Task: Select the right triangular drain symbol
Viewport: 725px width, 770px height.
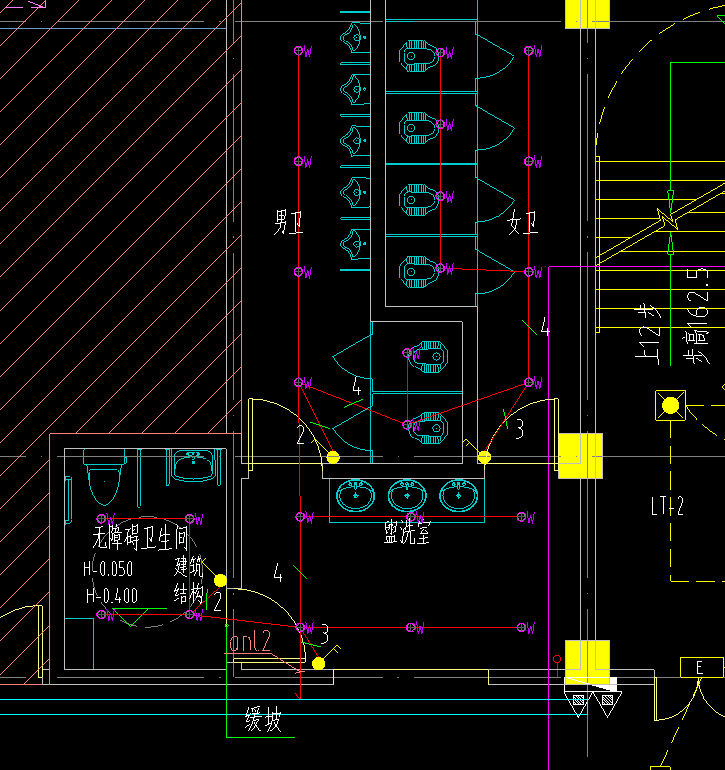Action: (608, 702)
